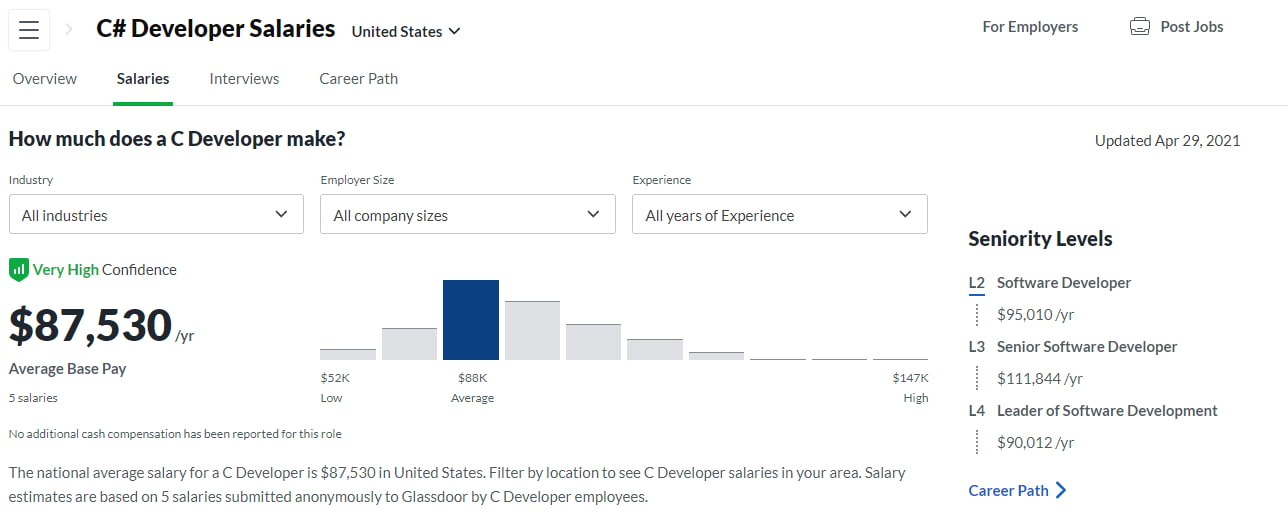Select L4 Leader of Software Development
Viewport: 1288px width, 526px height.
click(x=1106, y=411)
